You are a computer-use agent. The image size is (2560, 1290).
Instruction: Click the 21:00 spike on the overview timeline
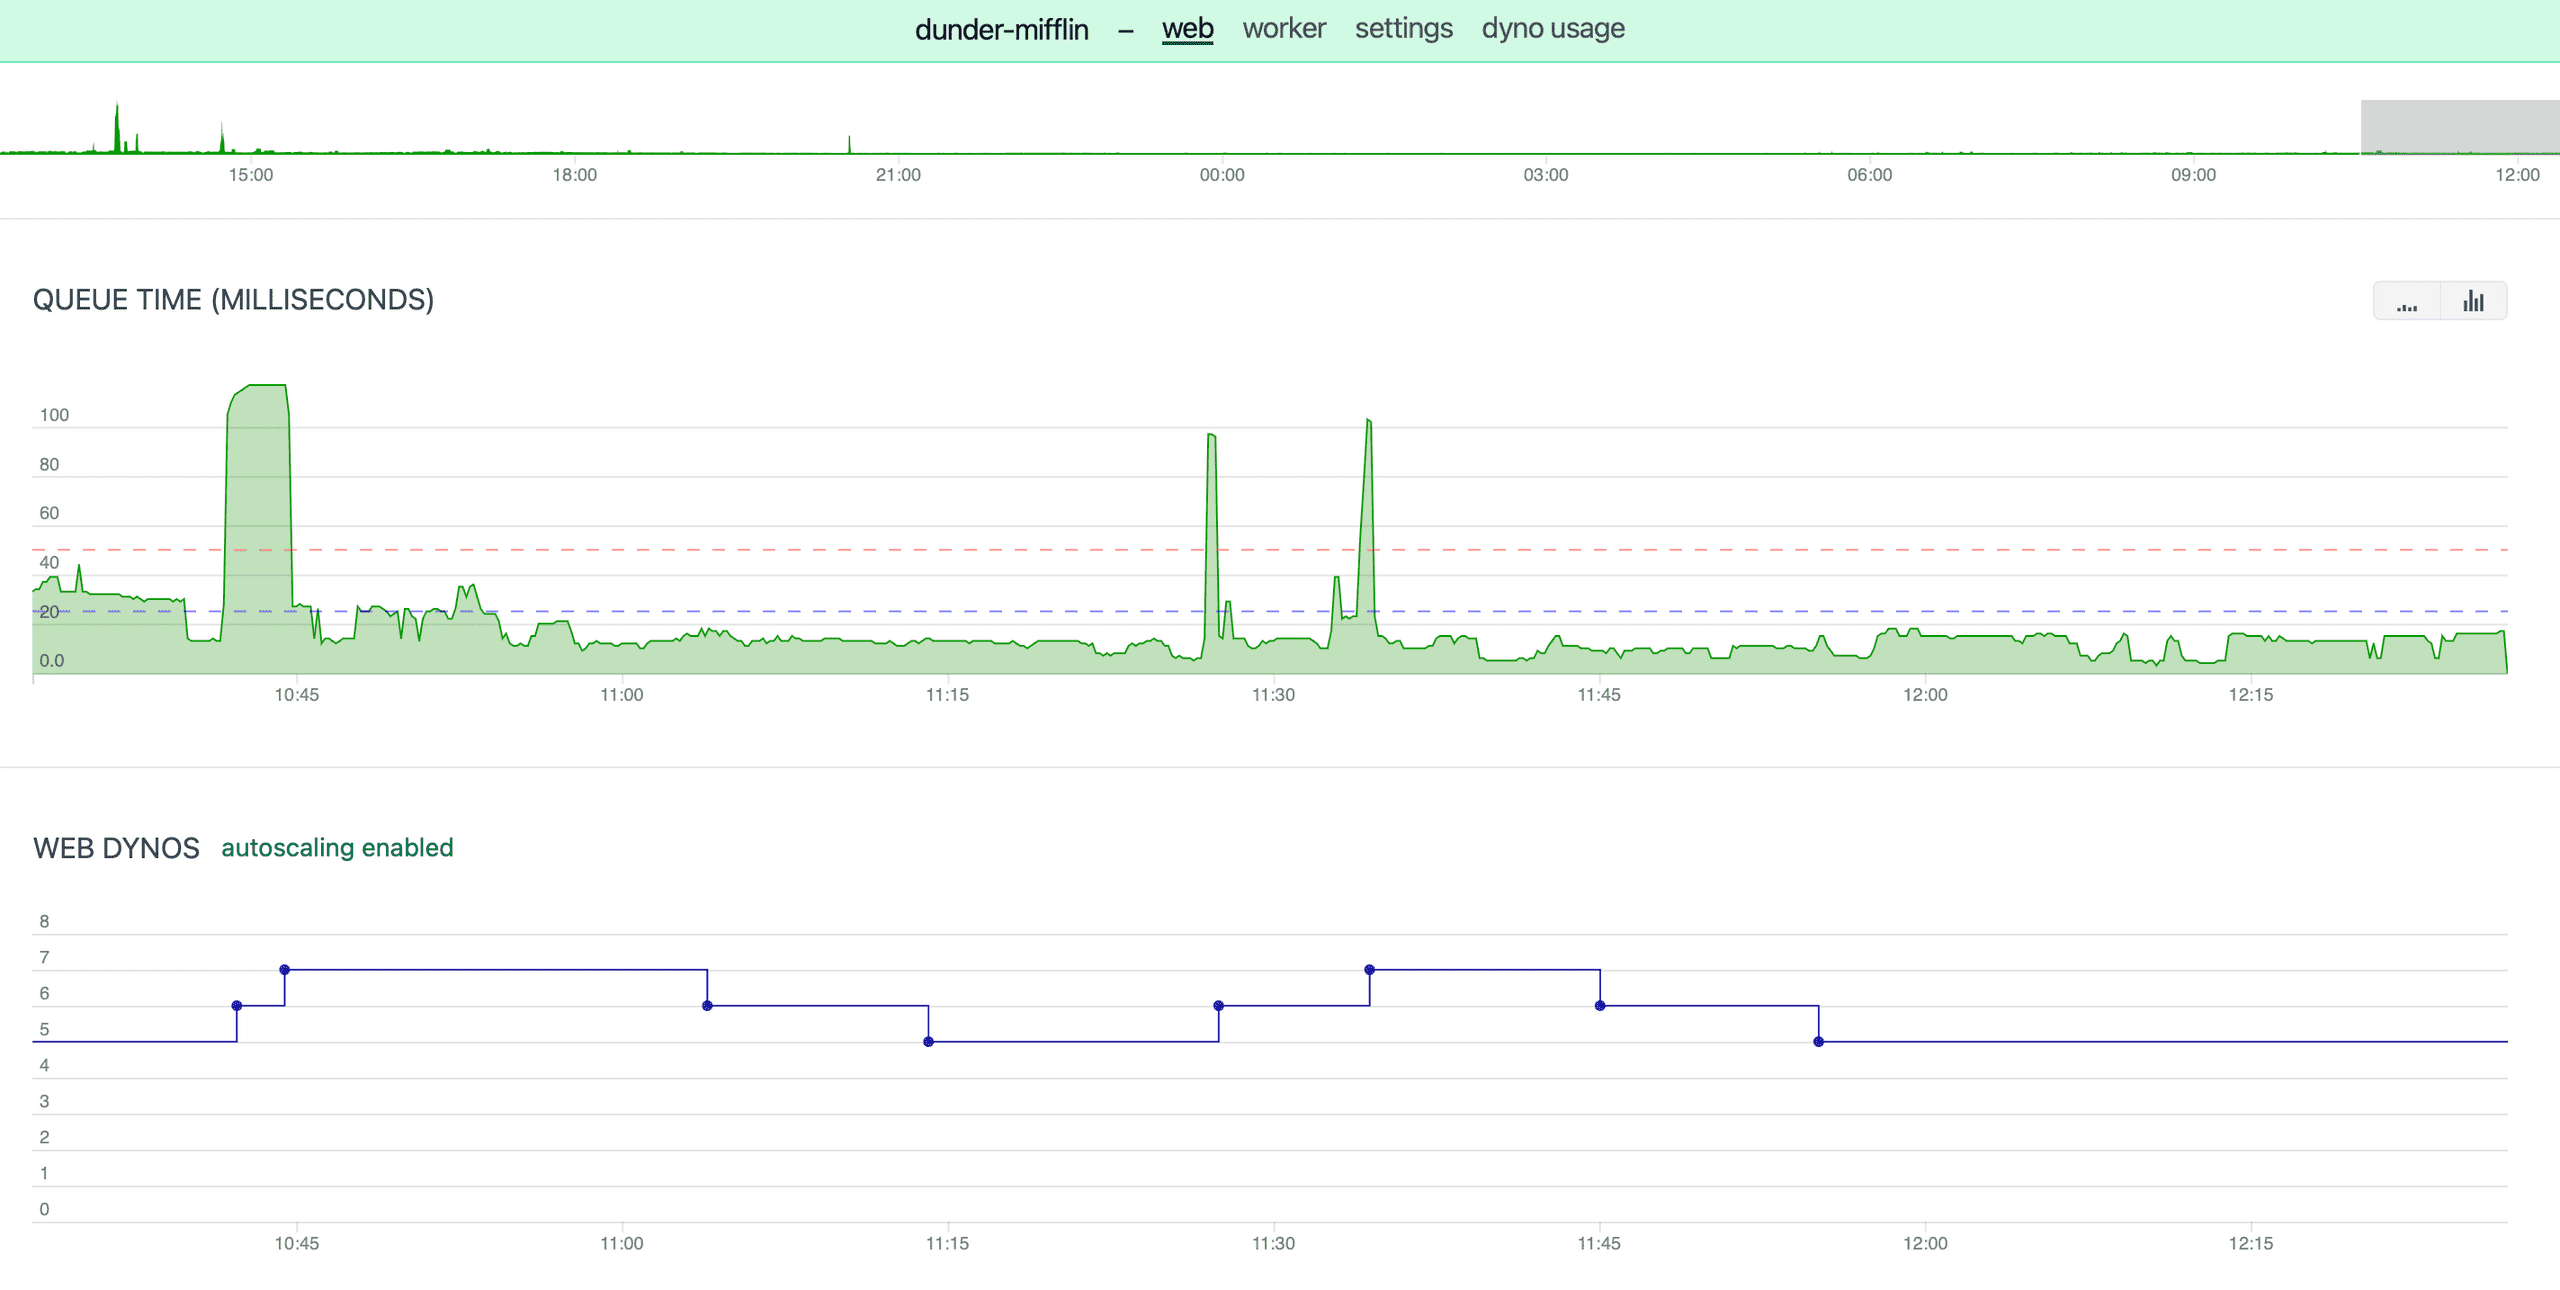pos(850,145)
